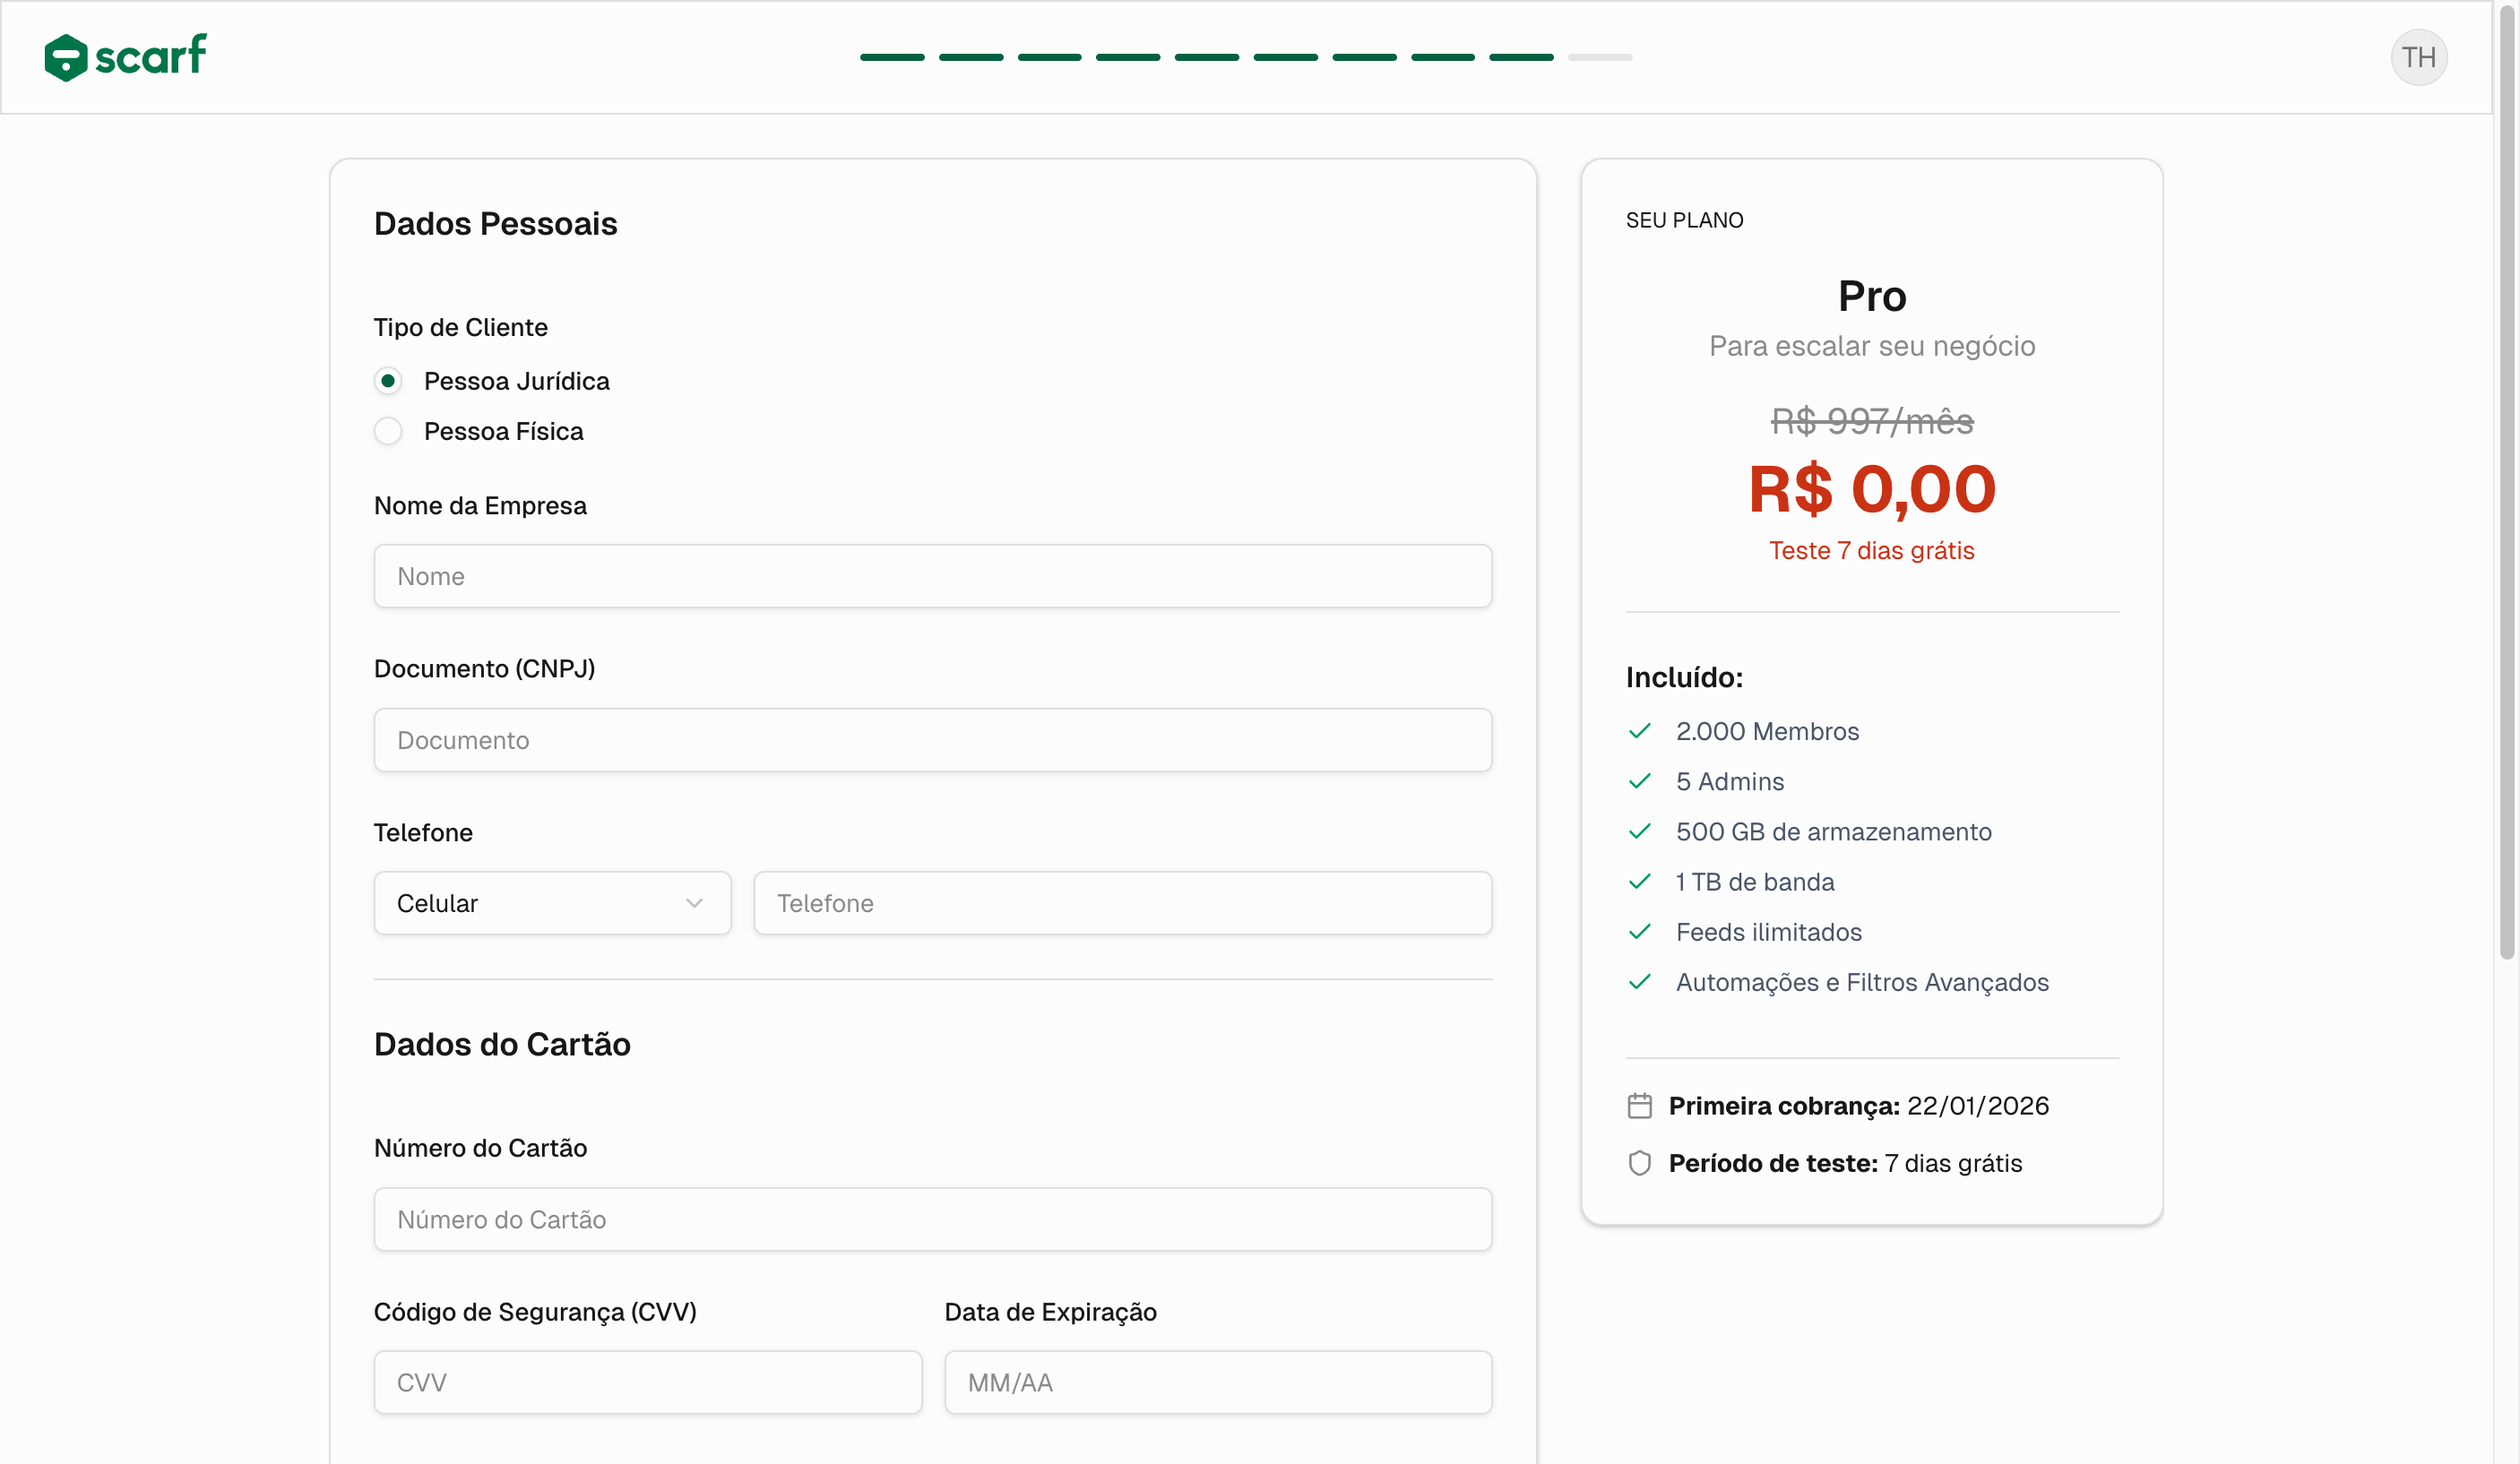Screen dimensions: 2520x1464
Task: Select the Pessoa Jurídica option
Action: point(389,381)
